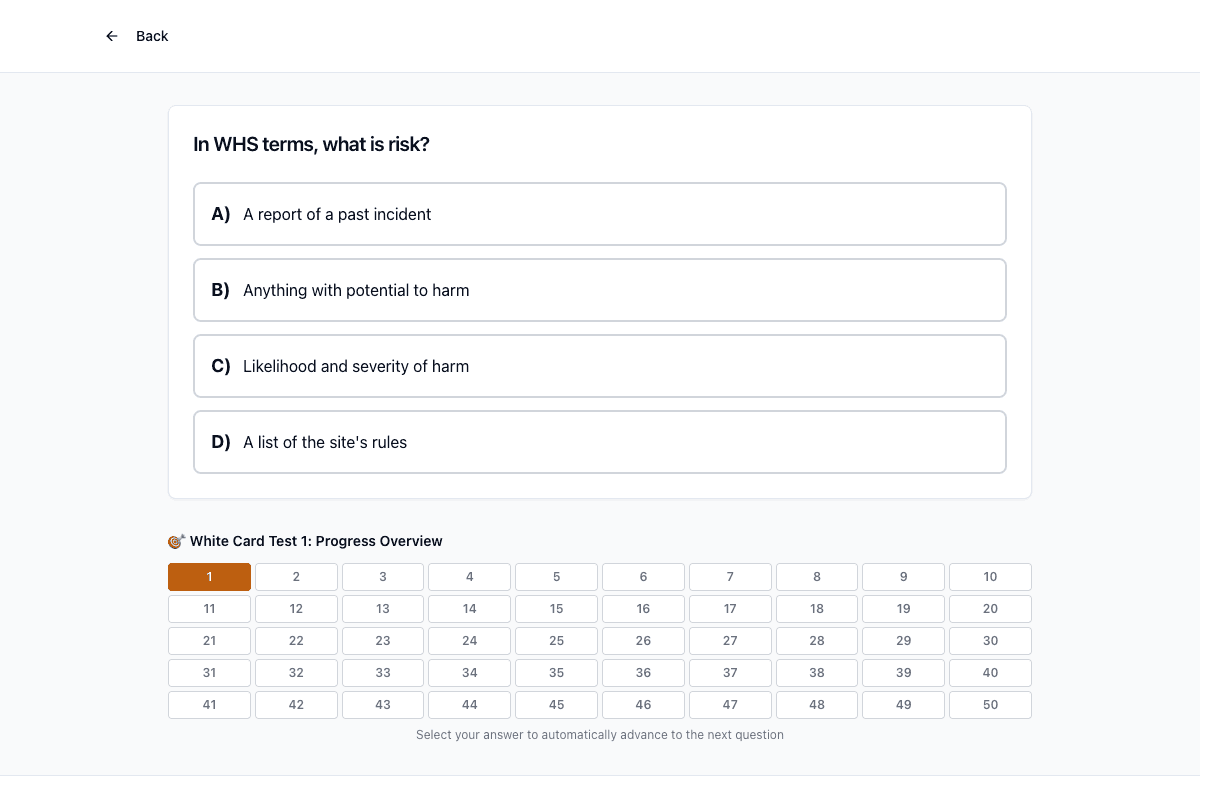Choose answer B, anything with potential to harm
This screenshot has width=1215, height=790.
pos(600,290)
